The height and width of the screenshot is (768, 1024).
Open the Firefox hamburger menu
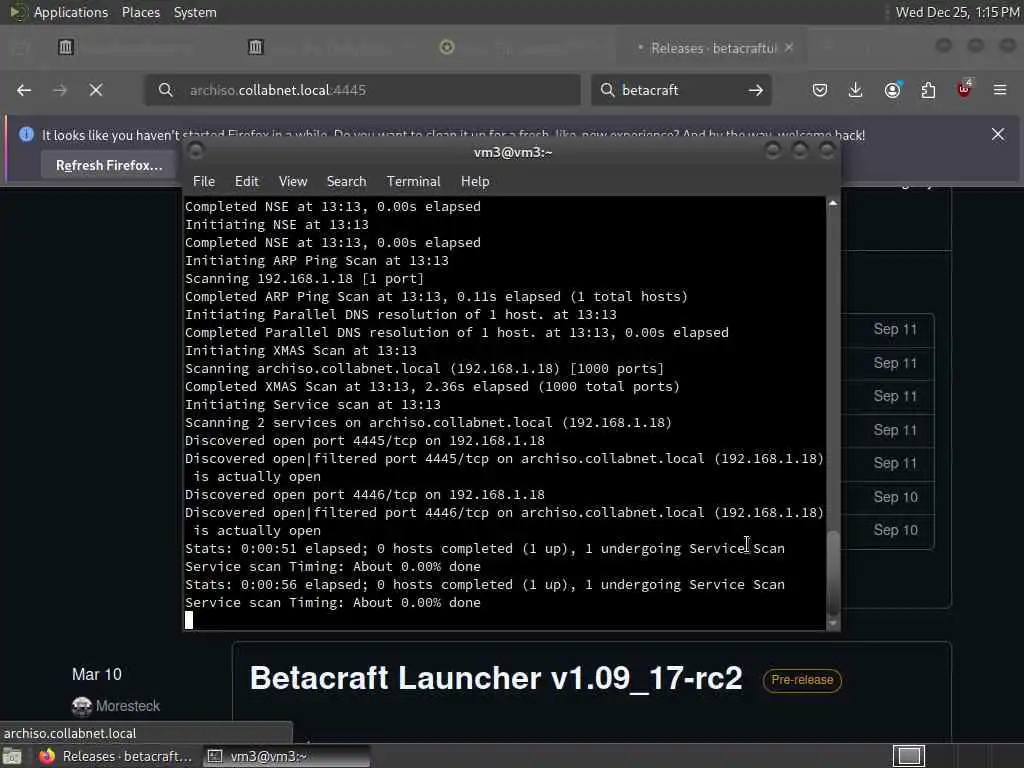point(1000,90)
